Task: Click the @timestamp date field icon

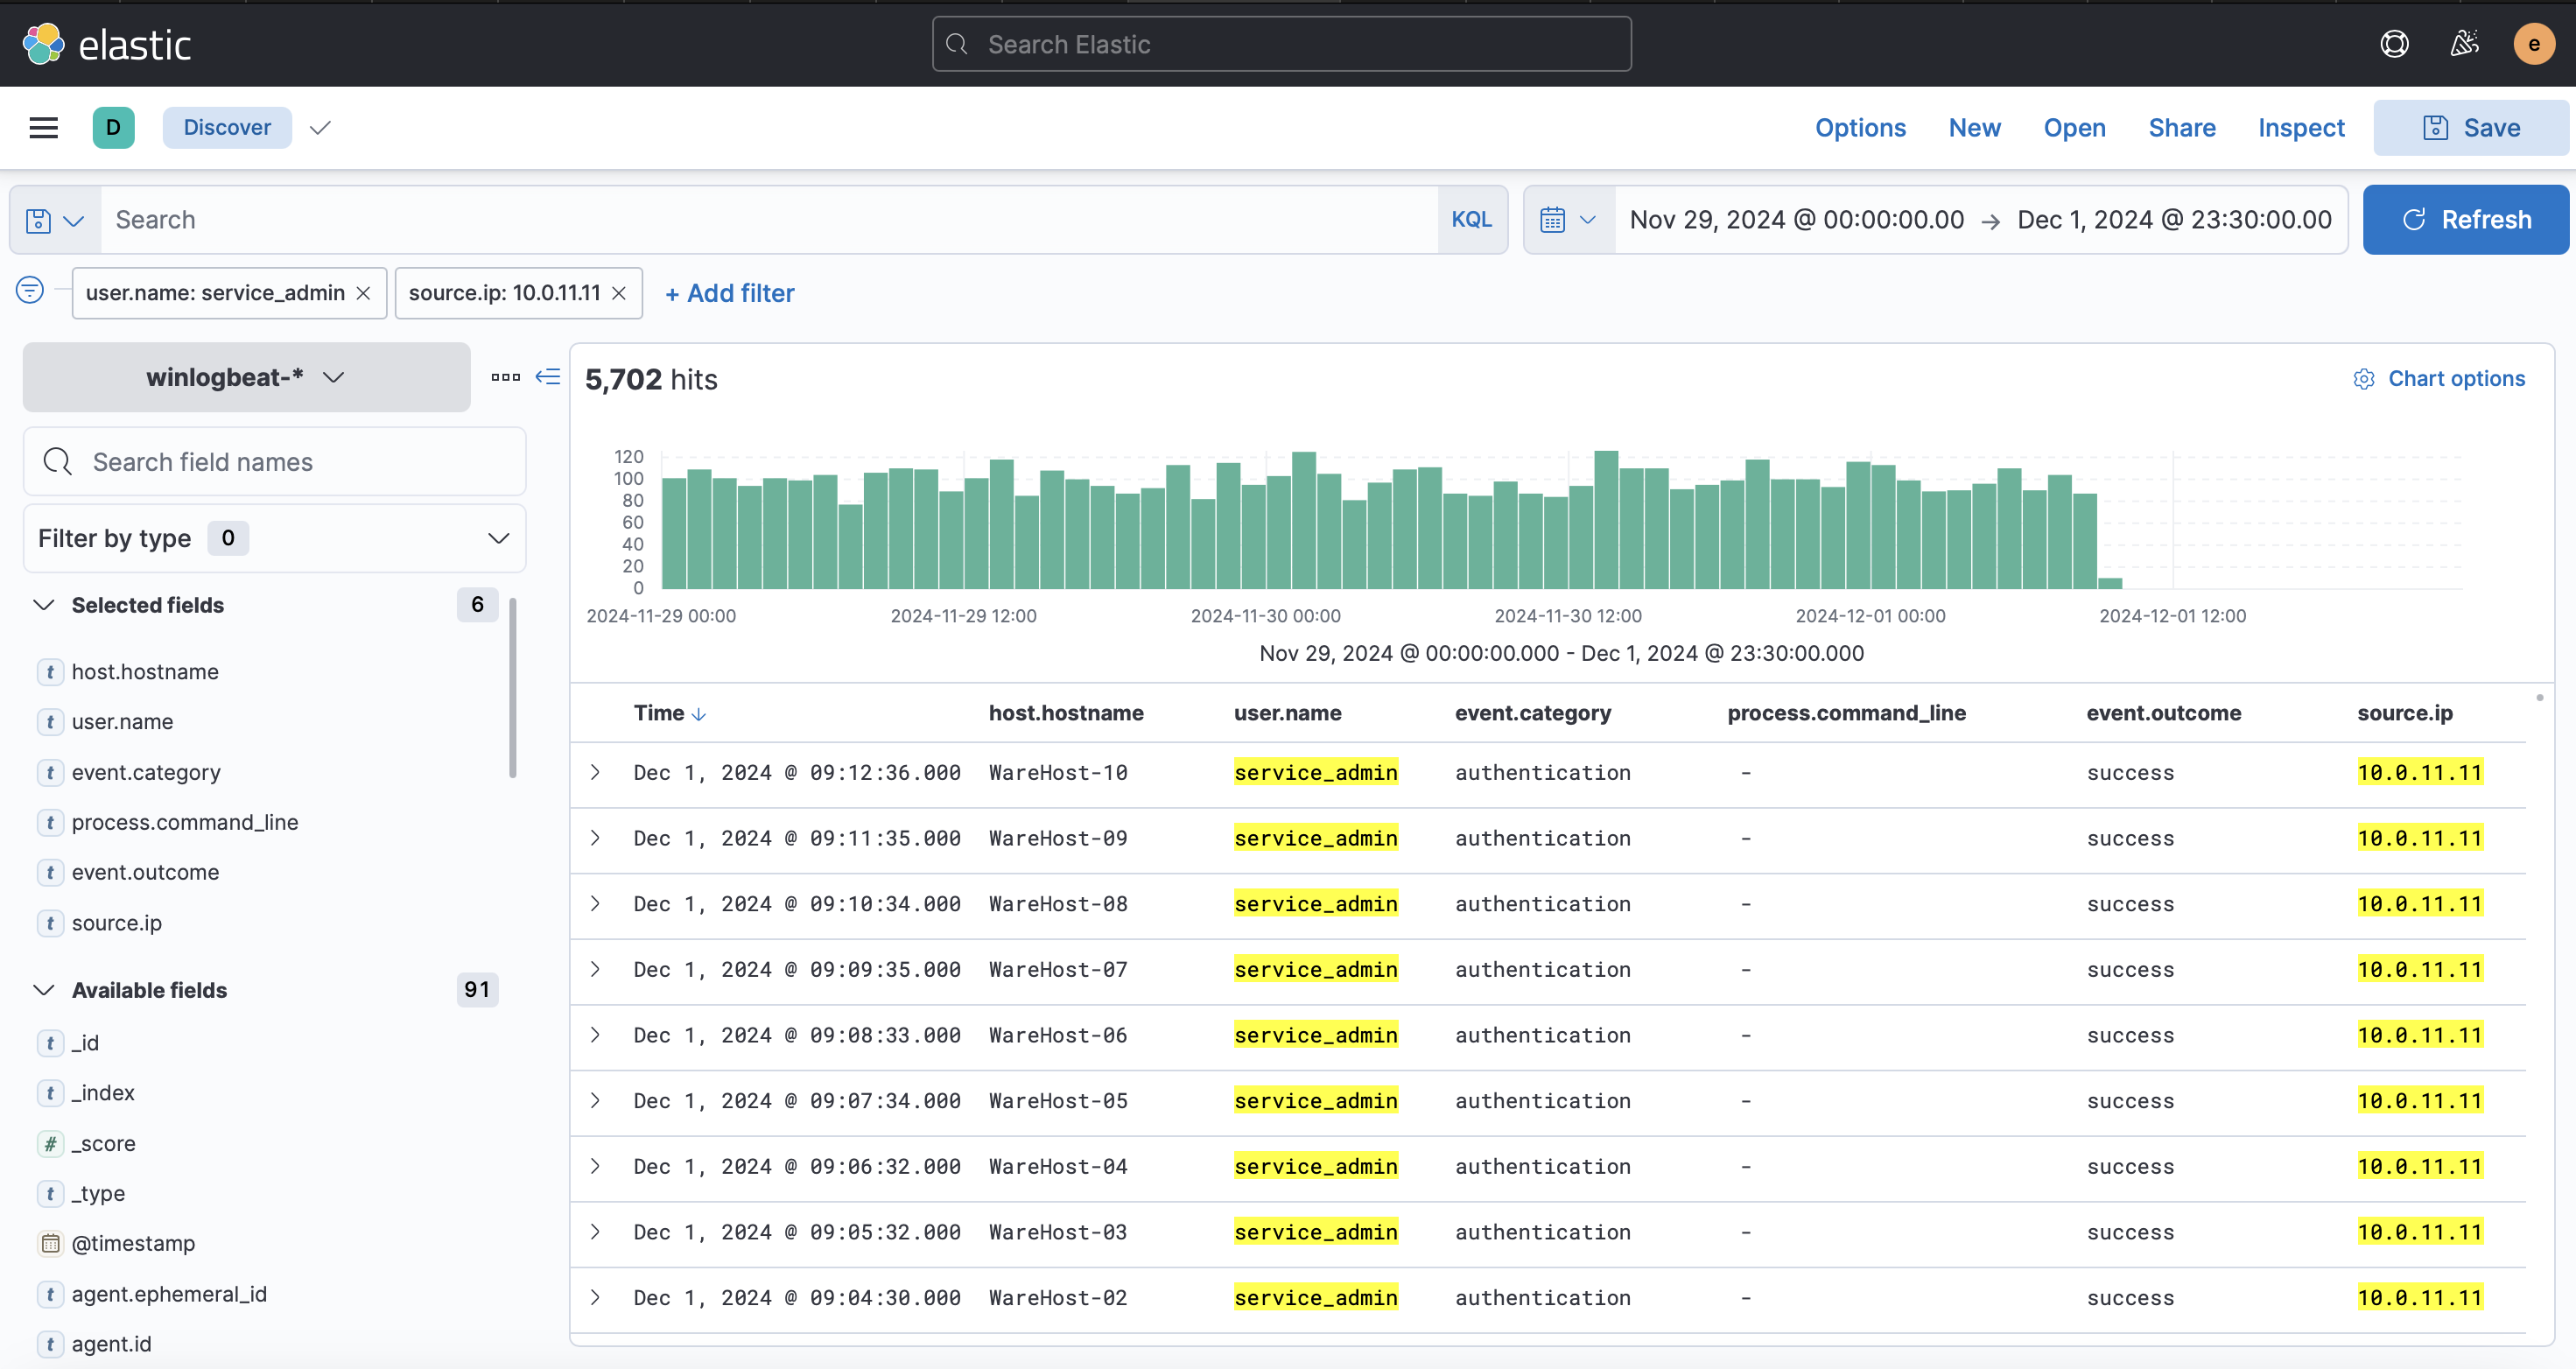Action: [x=50, y=1244]
